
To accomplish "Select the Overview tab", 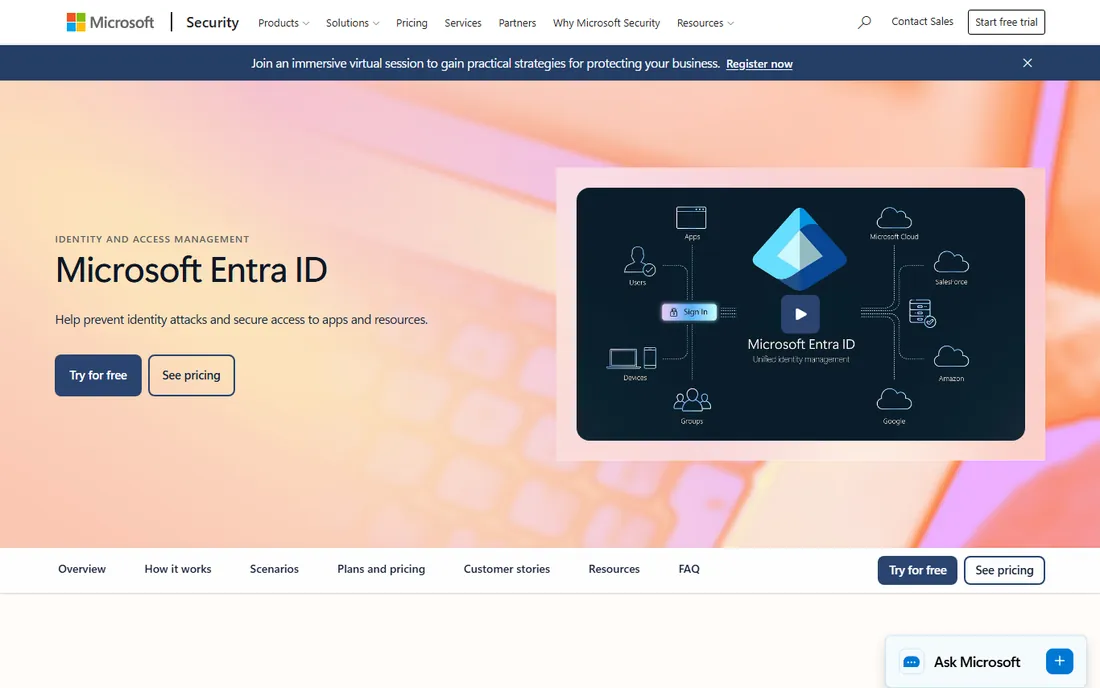I will point(82,569).
